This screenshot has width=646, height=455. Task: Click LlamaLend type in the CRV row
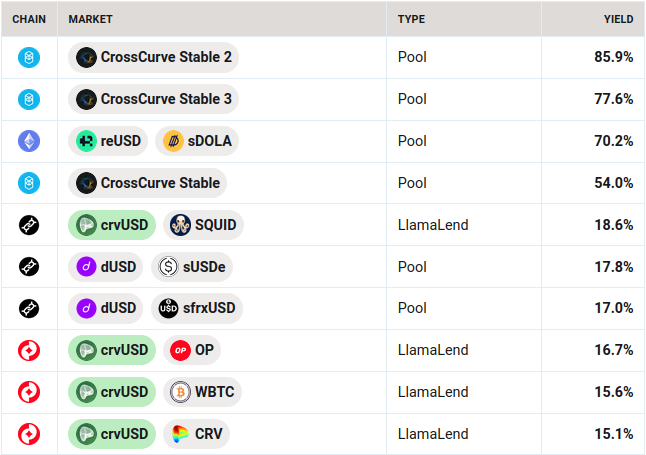tap(433, 434)
